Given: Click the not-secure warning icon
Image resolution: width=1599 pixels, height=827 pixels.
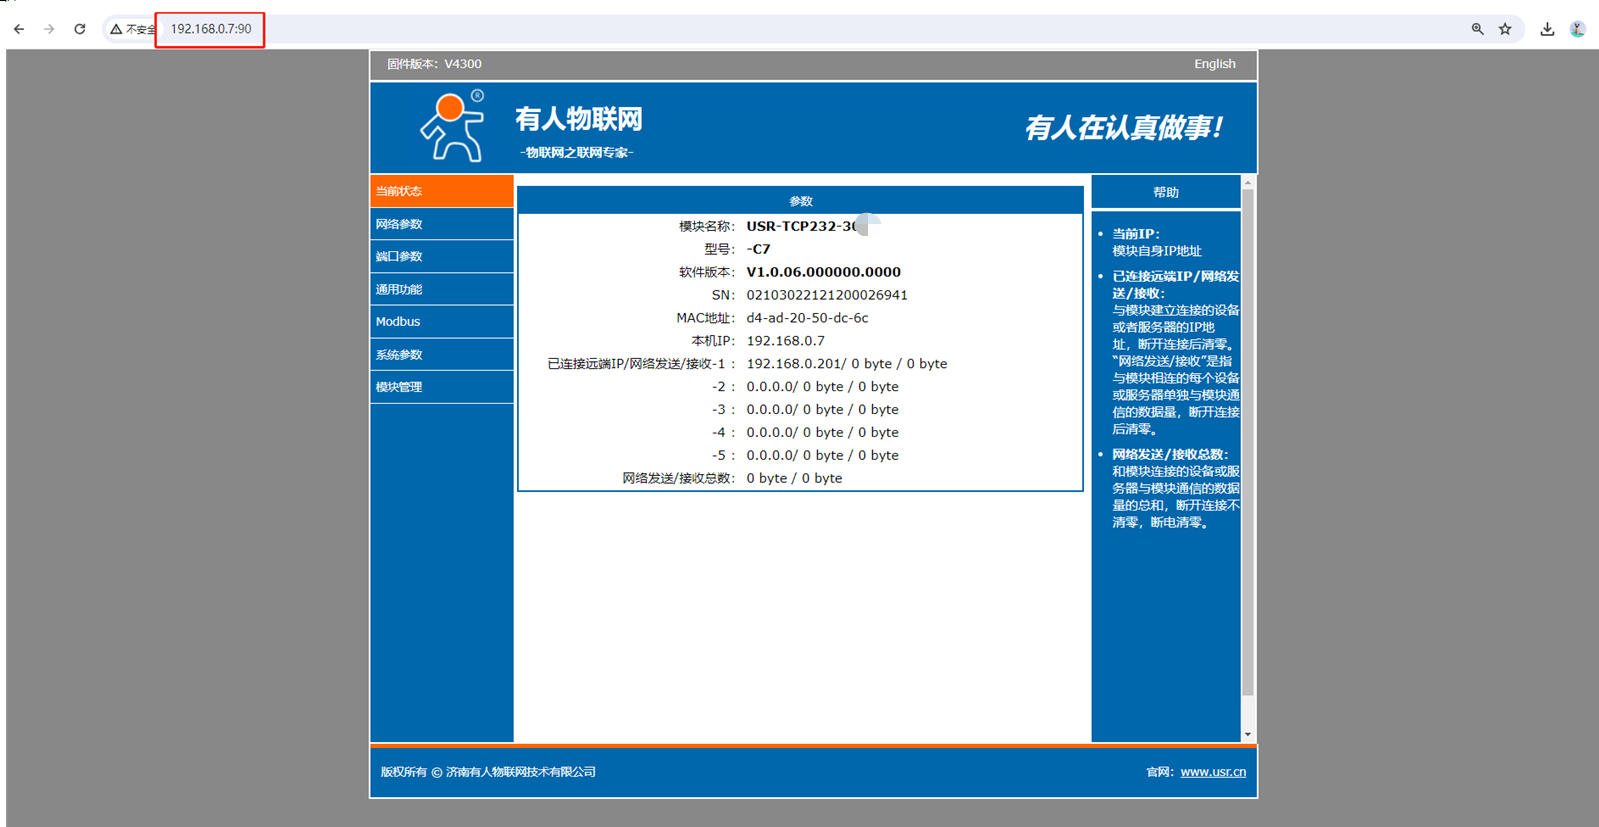Looking at the screenshot, I should (x=116, y=29).
